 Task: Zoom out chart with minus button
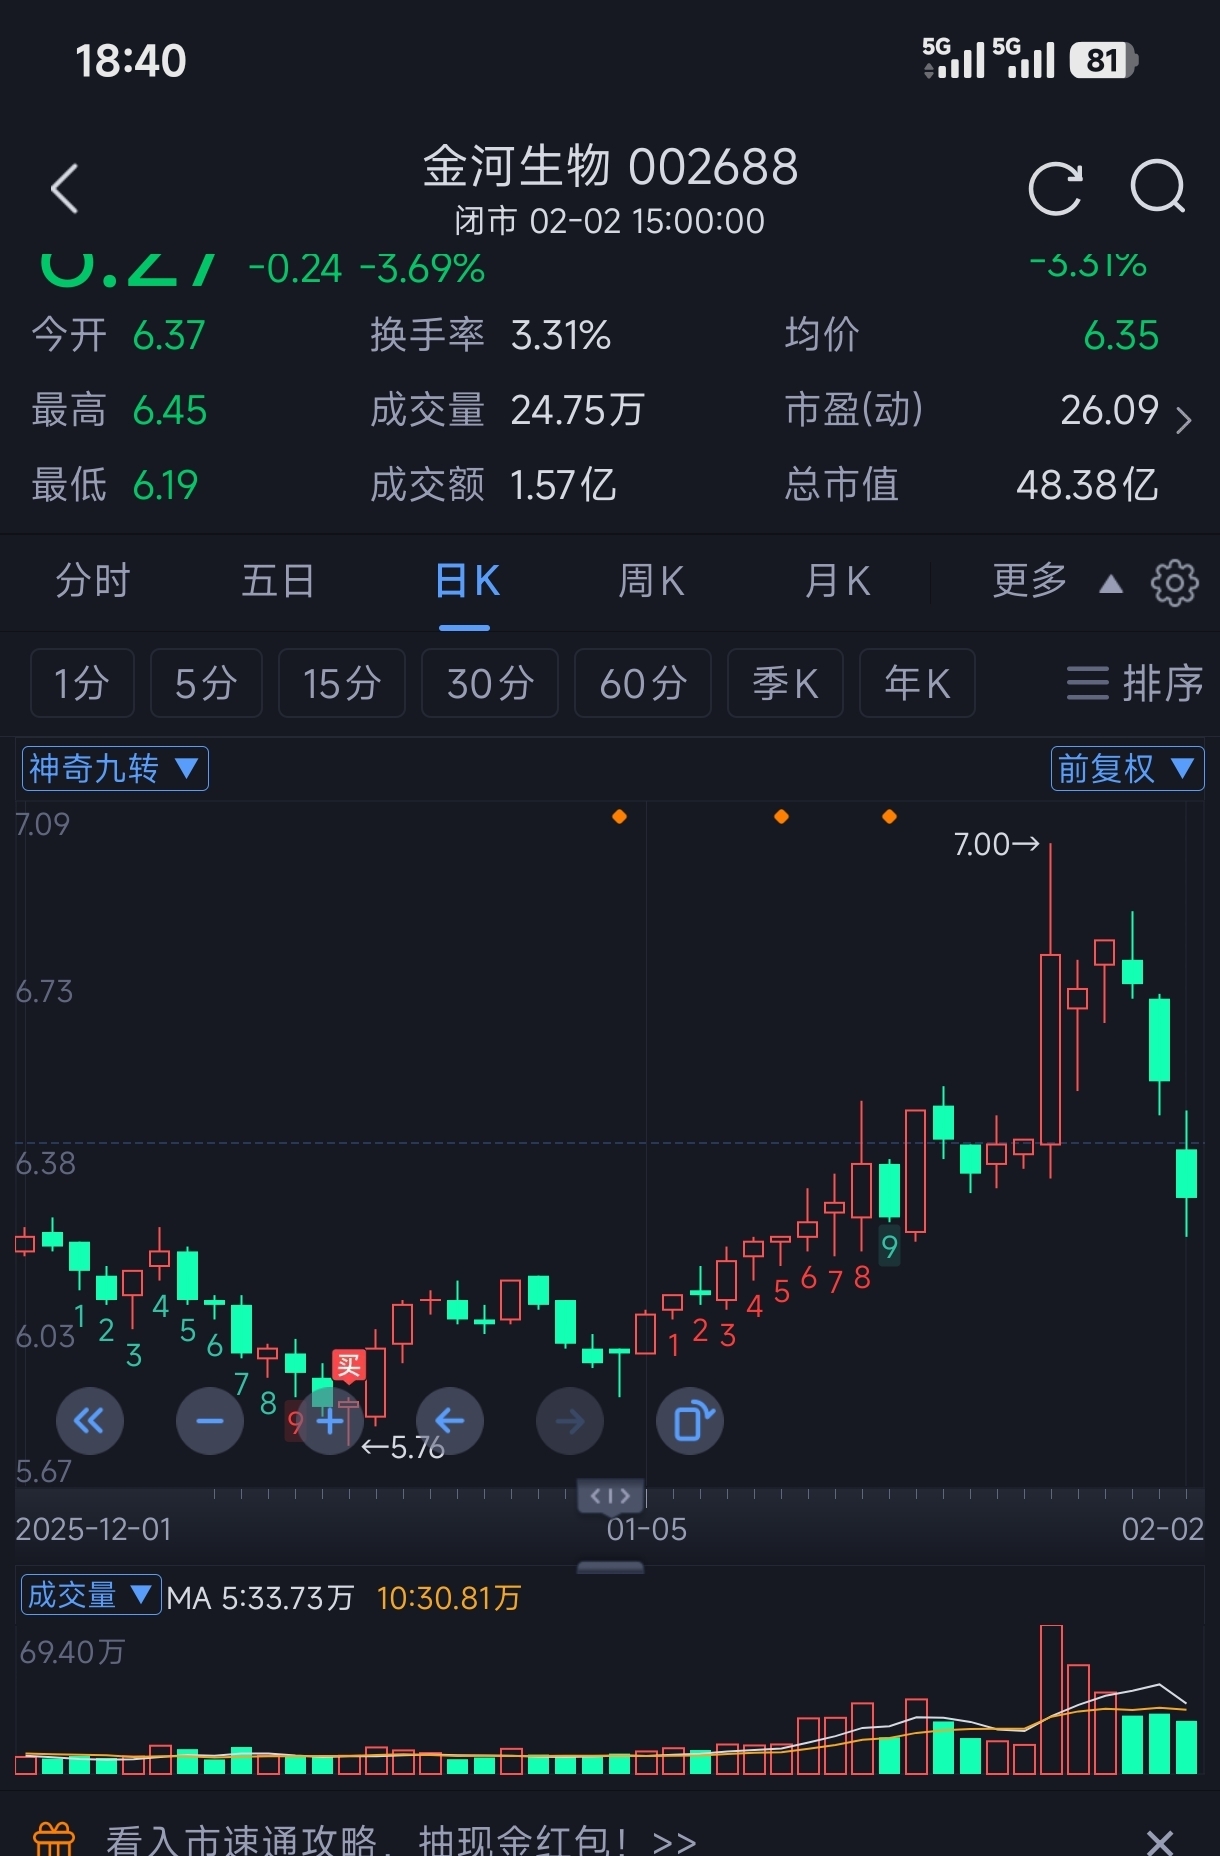(210, 1421)
